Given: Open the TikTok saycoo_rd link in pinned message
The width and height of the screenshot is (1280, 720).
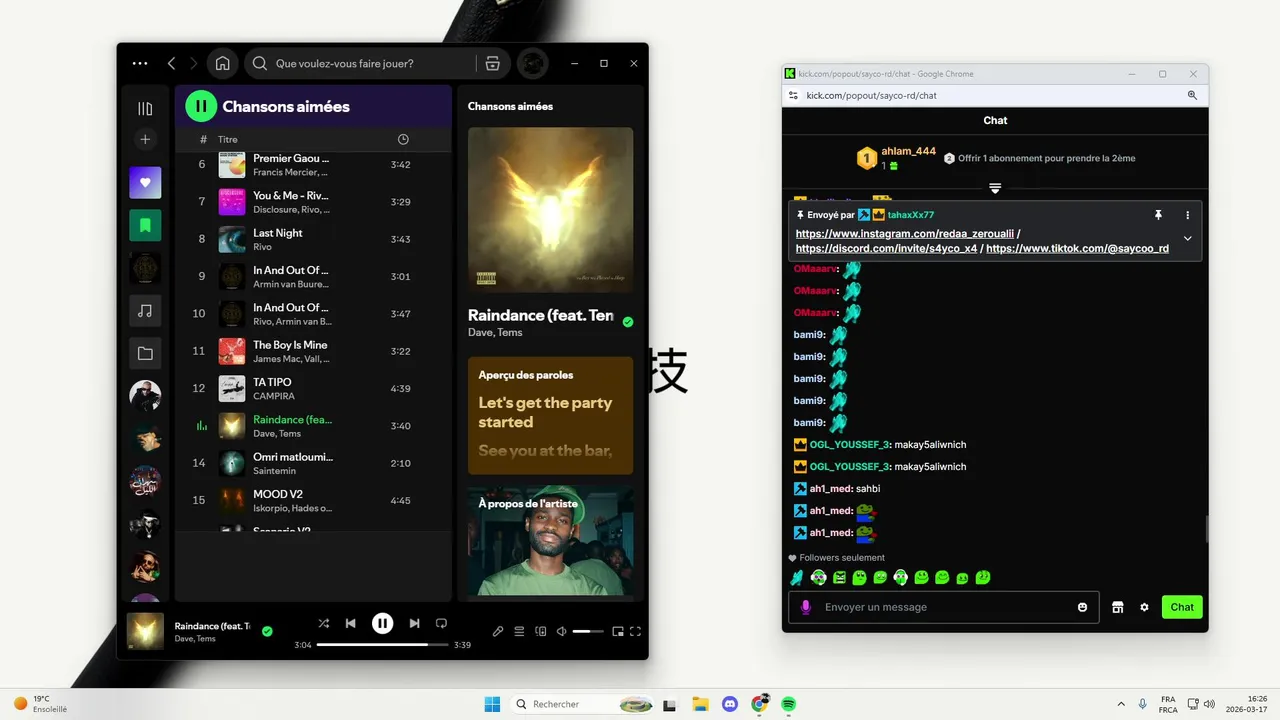Looking at the screenshot, I should point(1077,248).
